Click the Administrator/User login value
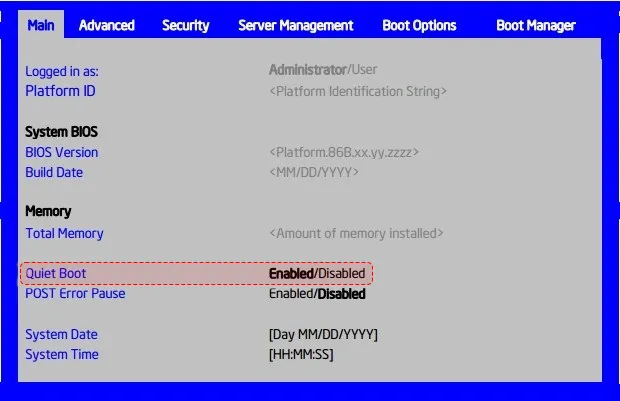Screen dimensions: 620x401 coord(323,70)
